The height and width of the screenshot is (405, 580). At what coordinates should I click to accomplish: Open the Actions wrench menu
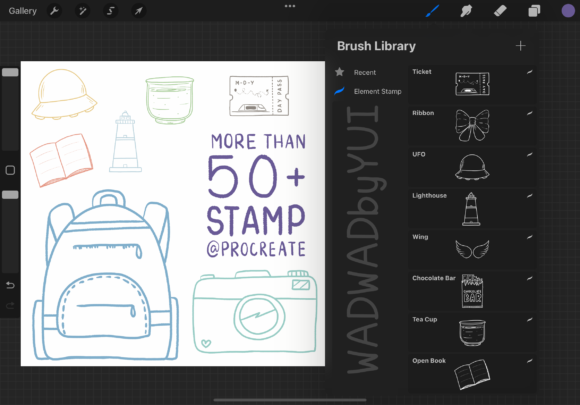point(54,11)
